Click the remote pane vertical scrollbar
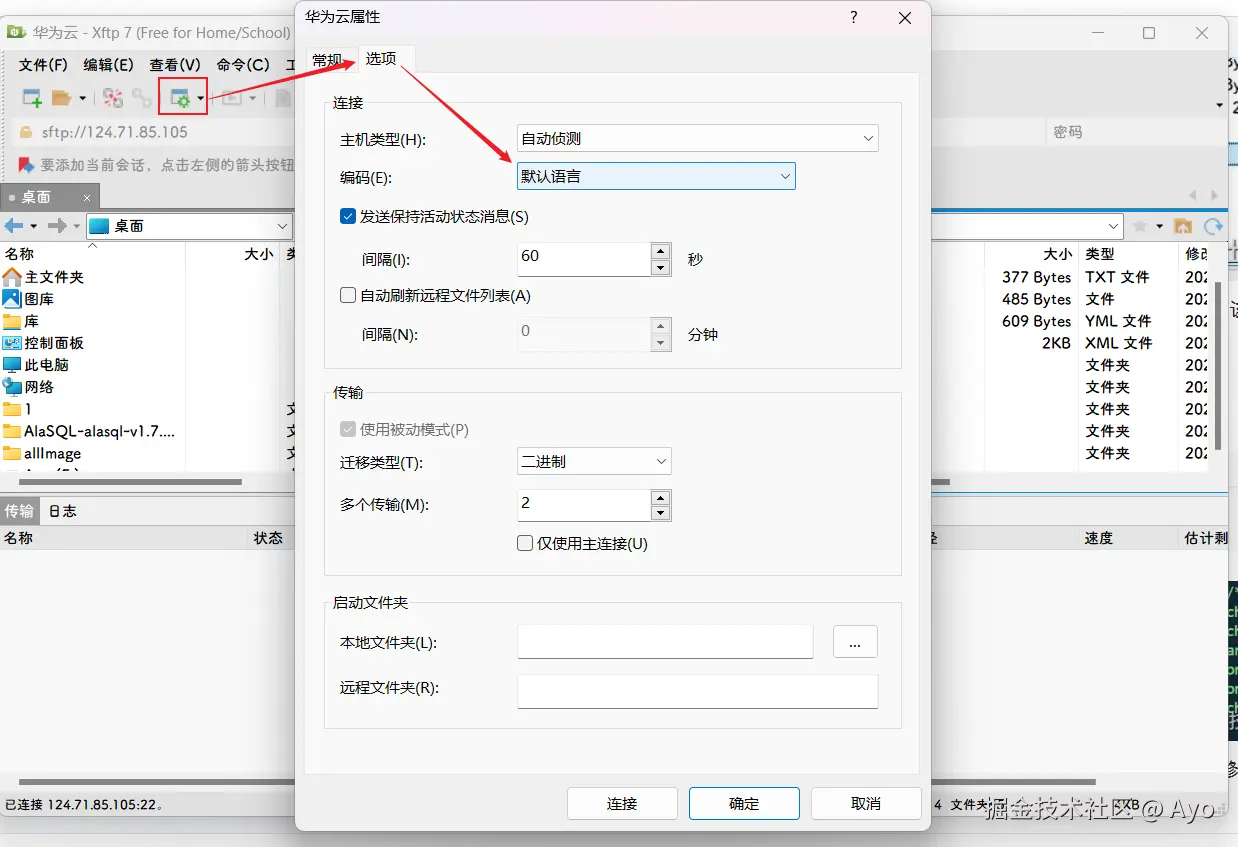 [x=1217, y=365]
